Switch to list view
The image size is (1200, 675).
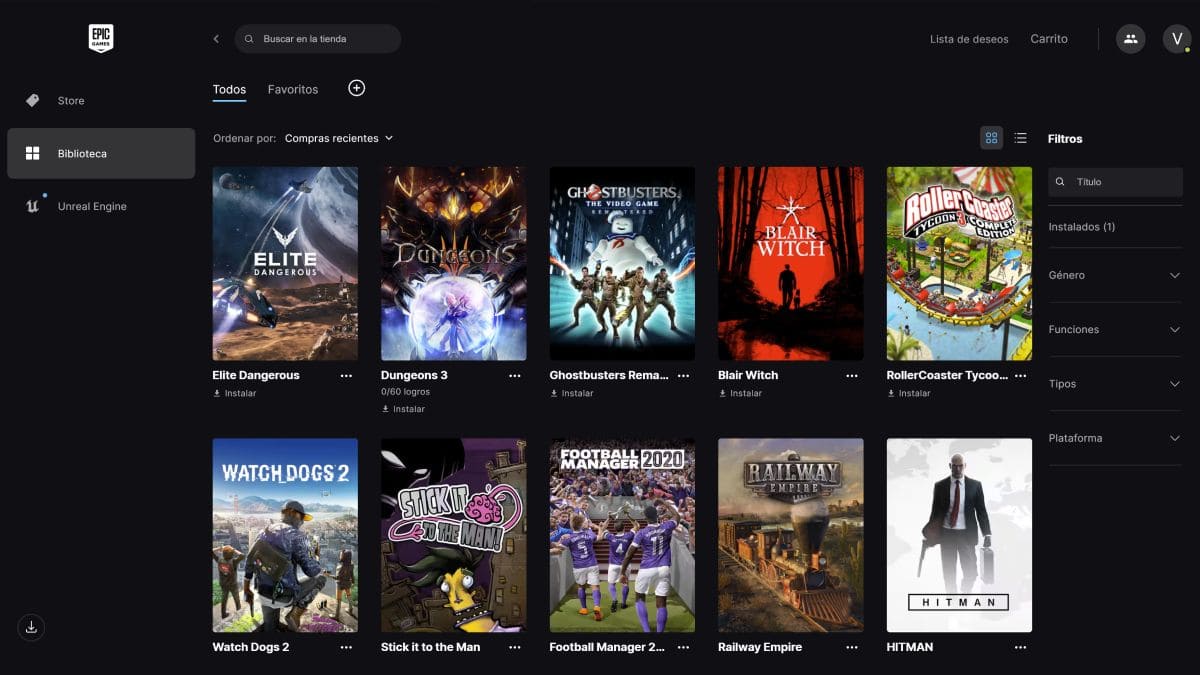[x=1020, y=138]
